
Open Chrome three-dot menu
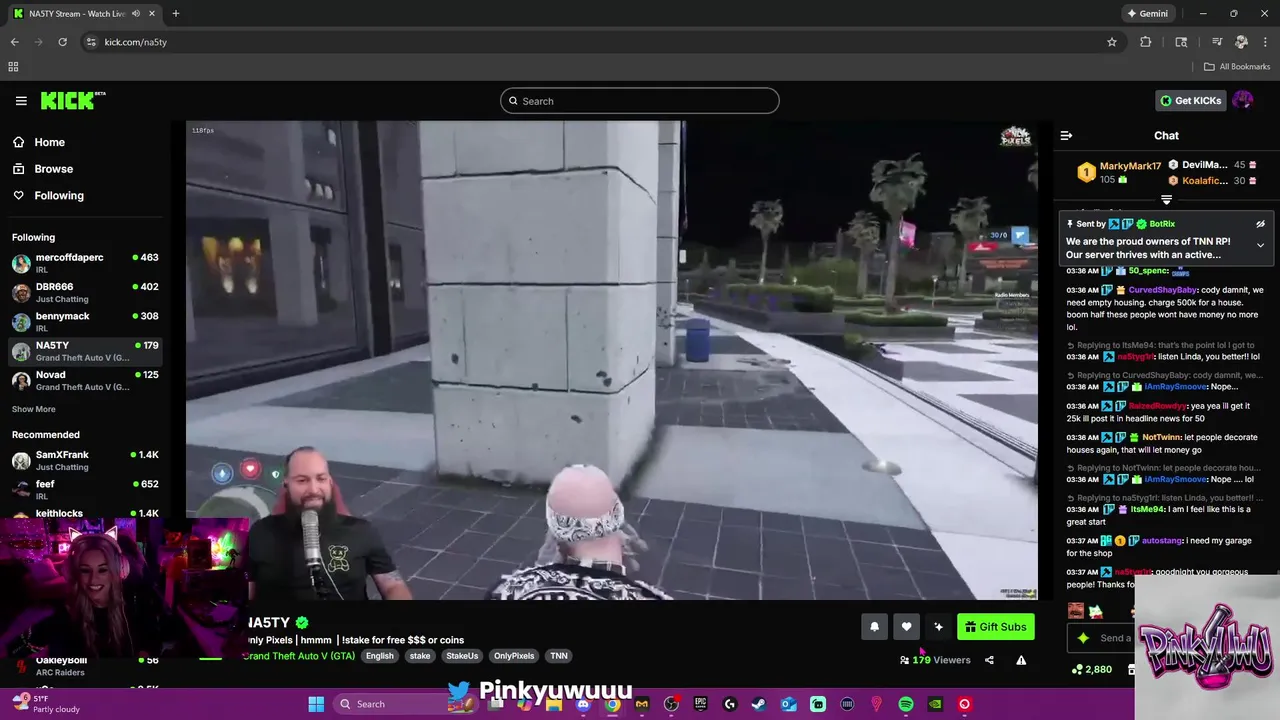(1265, 42)
